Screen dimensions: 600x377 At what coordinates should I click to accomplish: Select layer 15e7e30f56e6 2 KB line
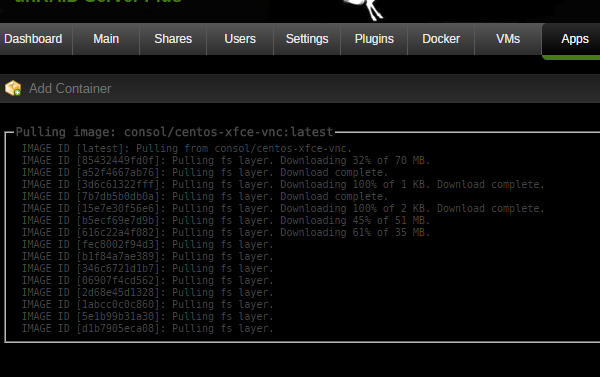tap(283, 209)
